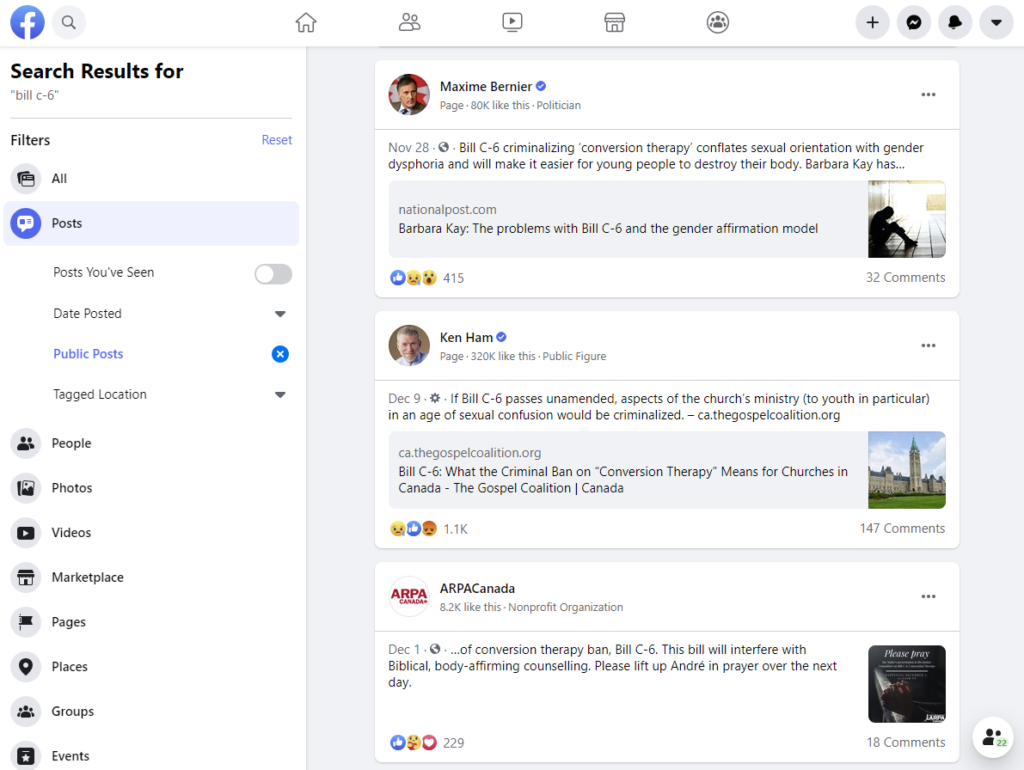Image resolution: width=1024 pixels, height=770 pixels.
Task: Open more options on Maxime Bernier's post
Action: tap(928, 95)
